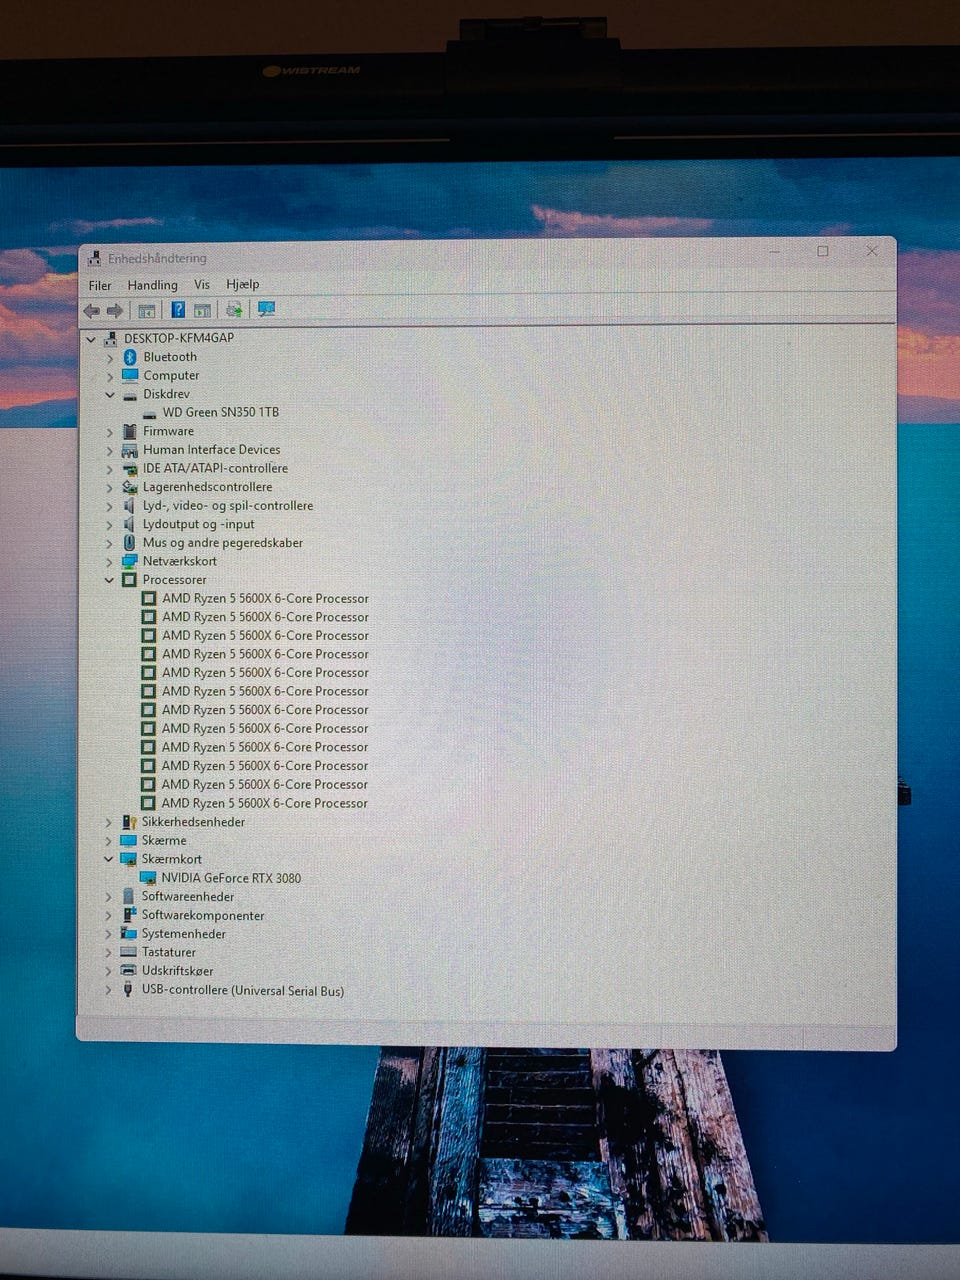This screenshot has width=960, height=1280.
Task: Click the USB-controllere plug icon
Action: tap(127, 990)
